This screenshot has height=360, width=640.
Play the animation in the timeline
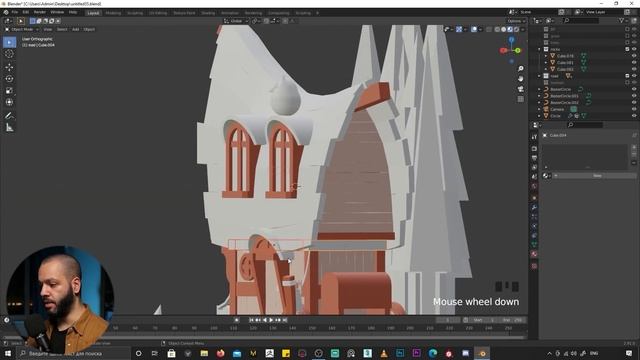pos(271,320)
